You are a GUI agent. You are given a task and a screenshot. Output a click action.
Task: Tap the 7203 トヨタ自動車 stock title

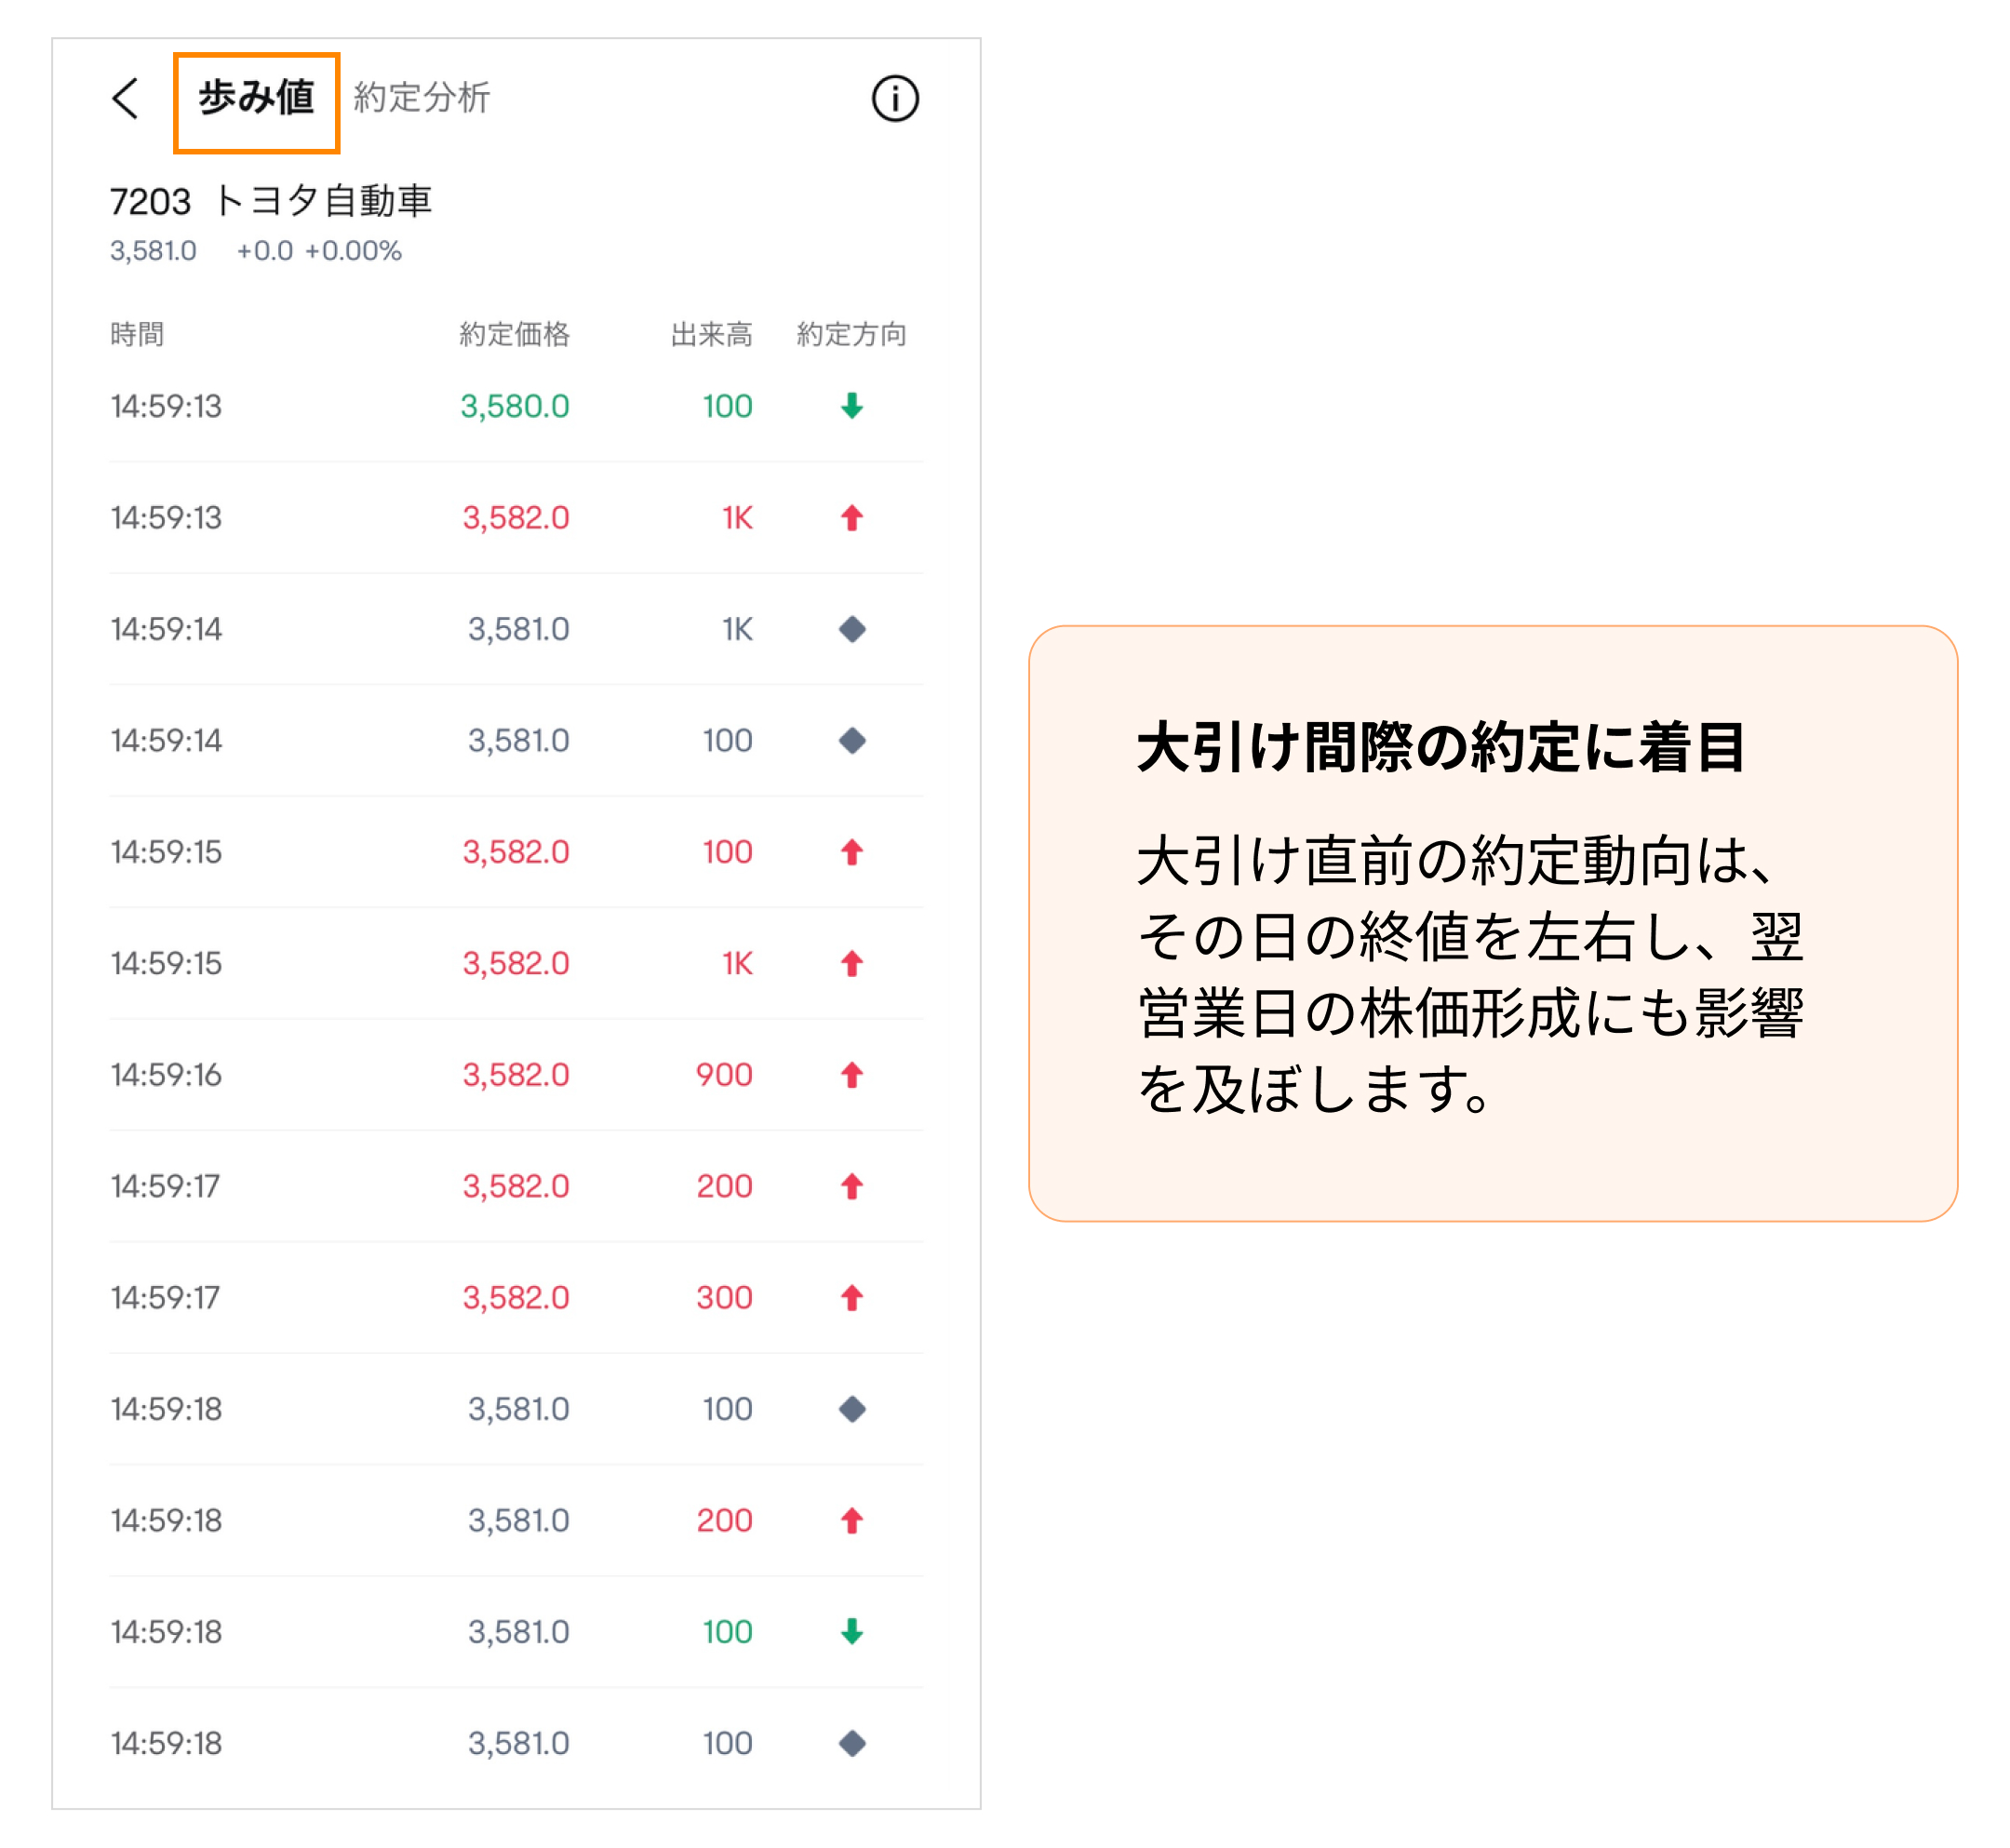270,201
